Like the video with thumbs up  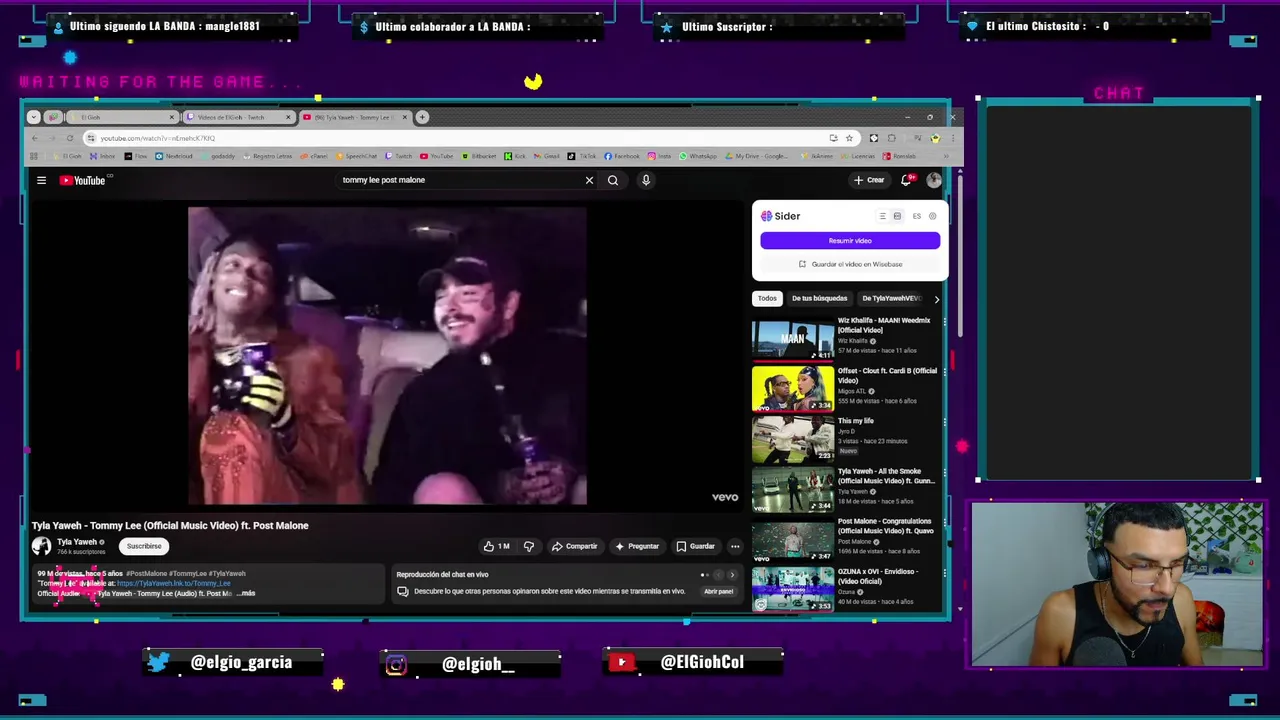click(x=496, y=546)
